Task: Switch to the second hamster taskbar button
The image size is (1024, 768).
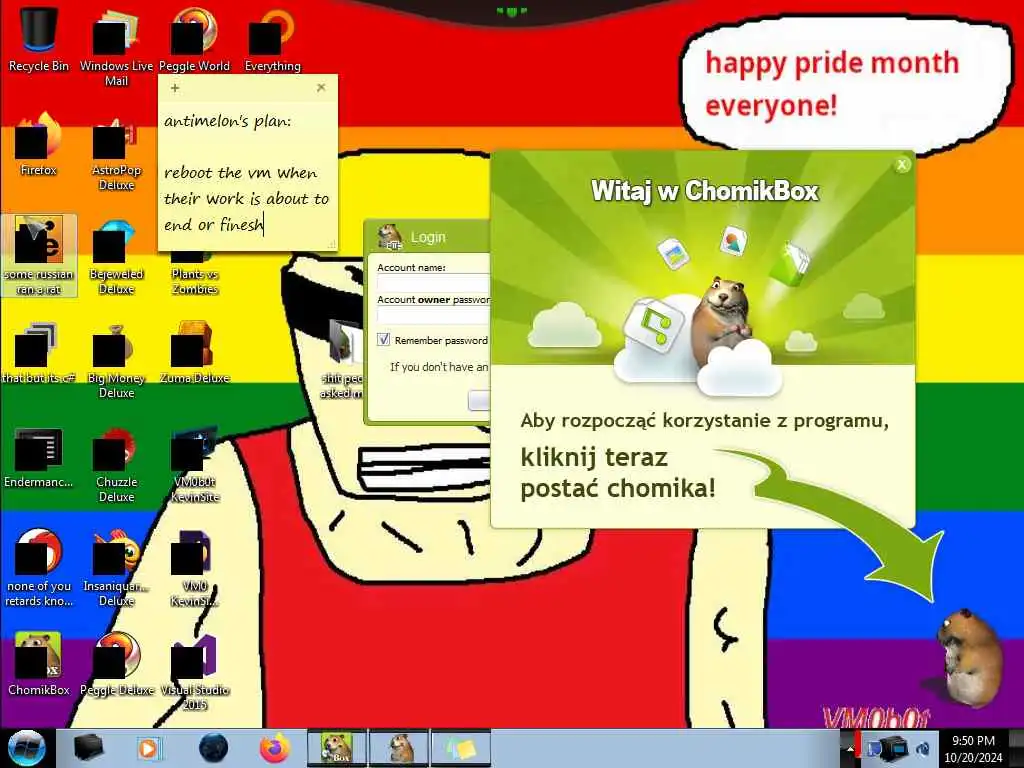Action: pyautogui.click(x=400, y=748)
